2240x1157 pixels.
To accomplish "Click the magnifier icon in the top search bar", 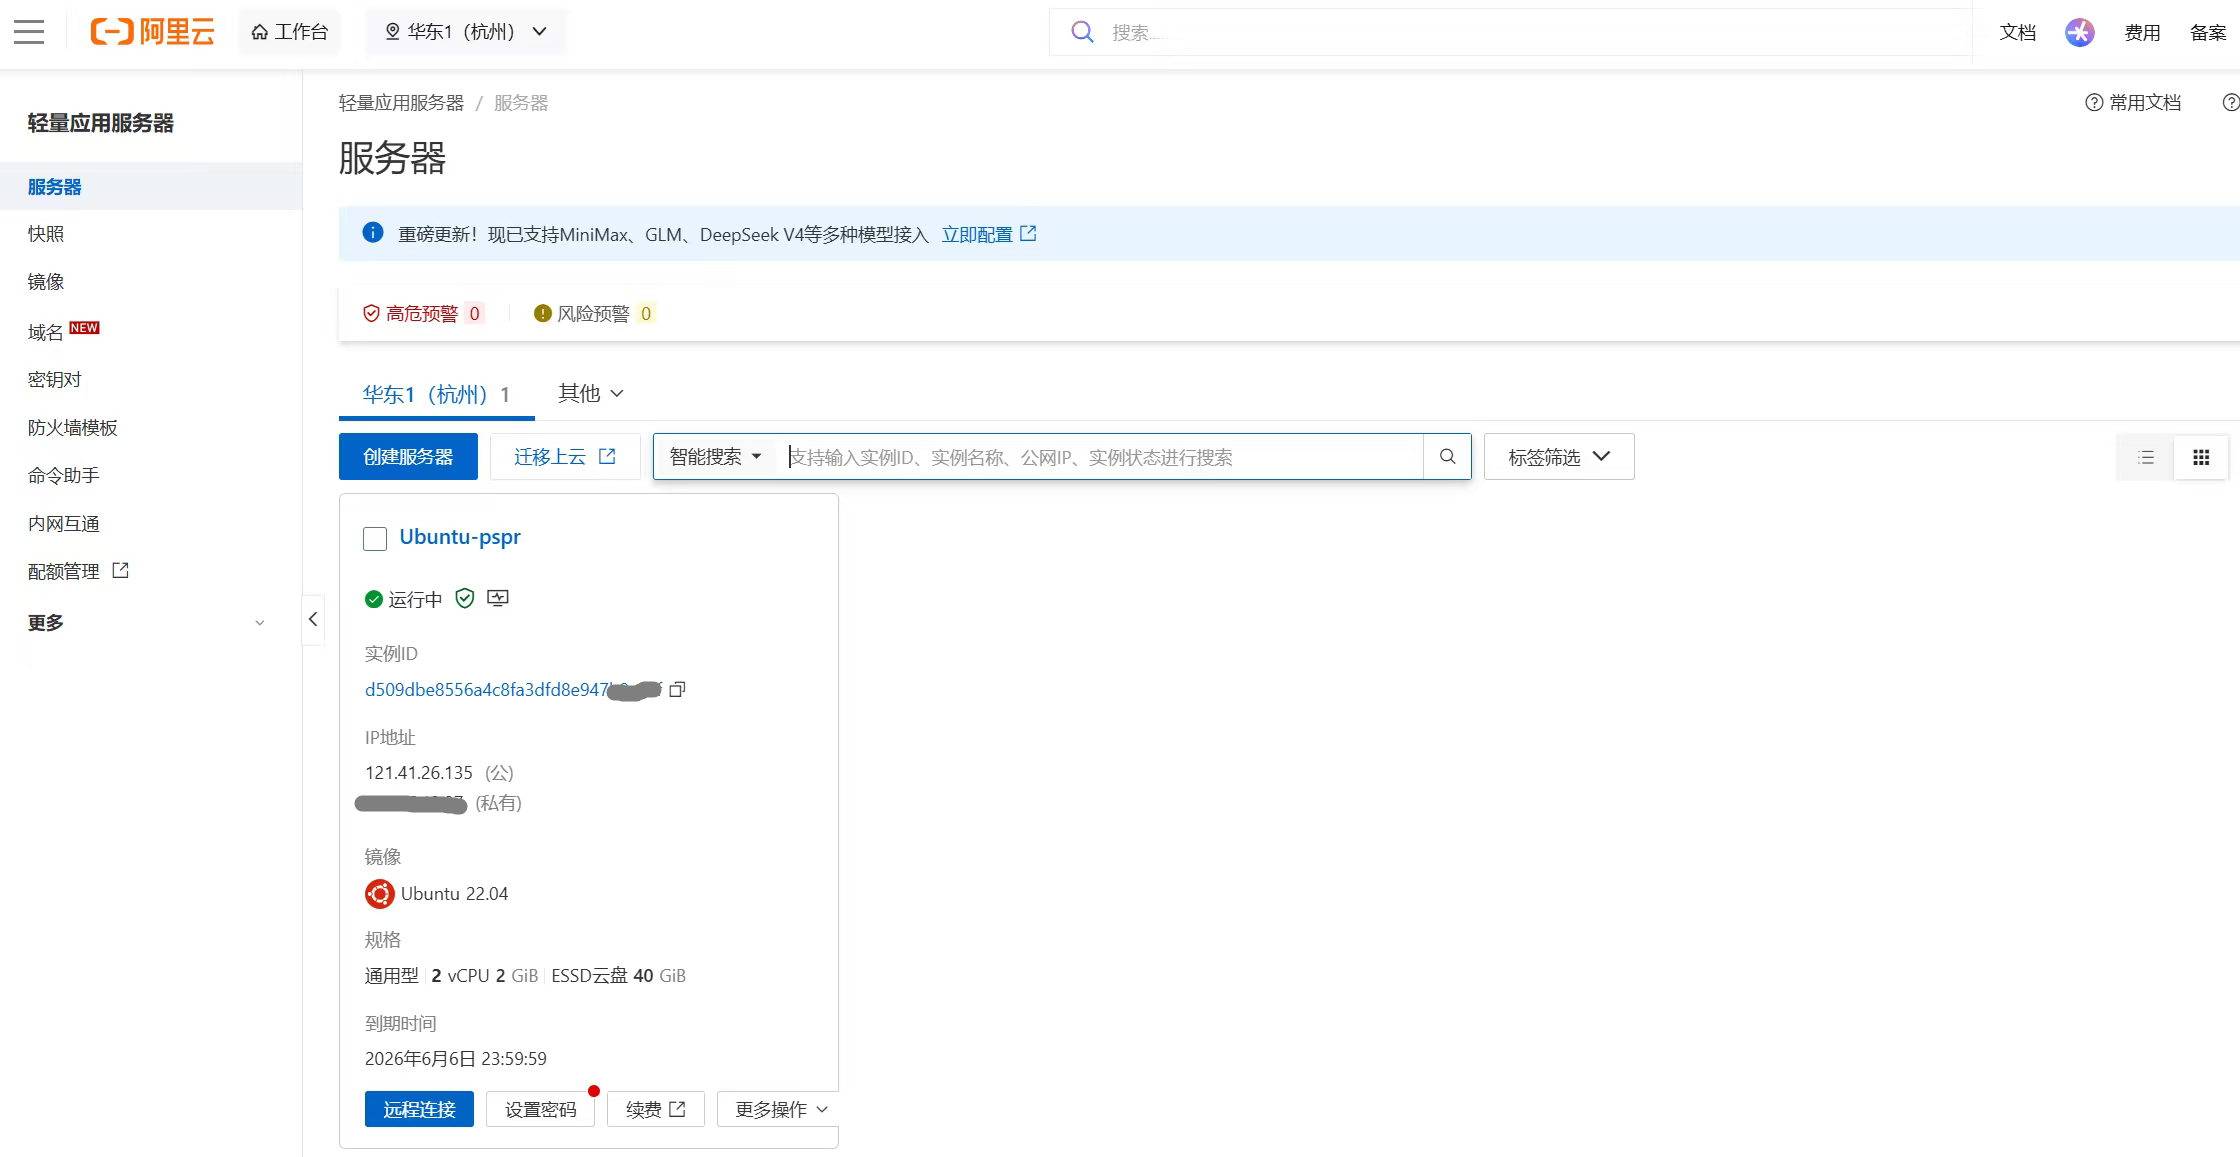I will (1082, 32).
